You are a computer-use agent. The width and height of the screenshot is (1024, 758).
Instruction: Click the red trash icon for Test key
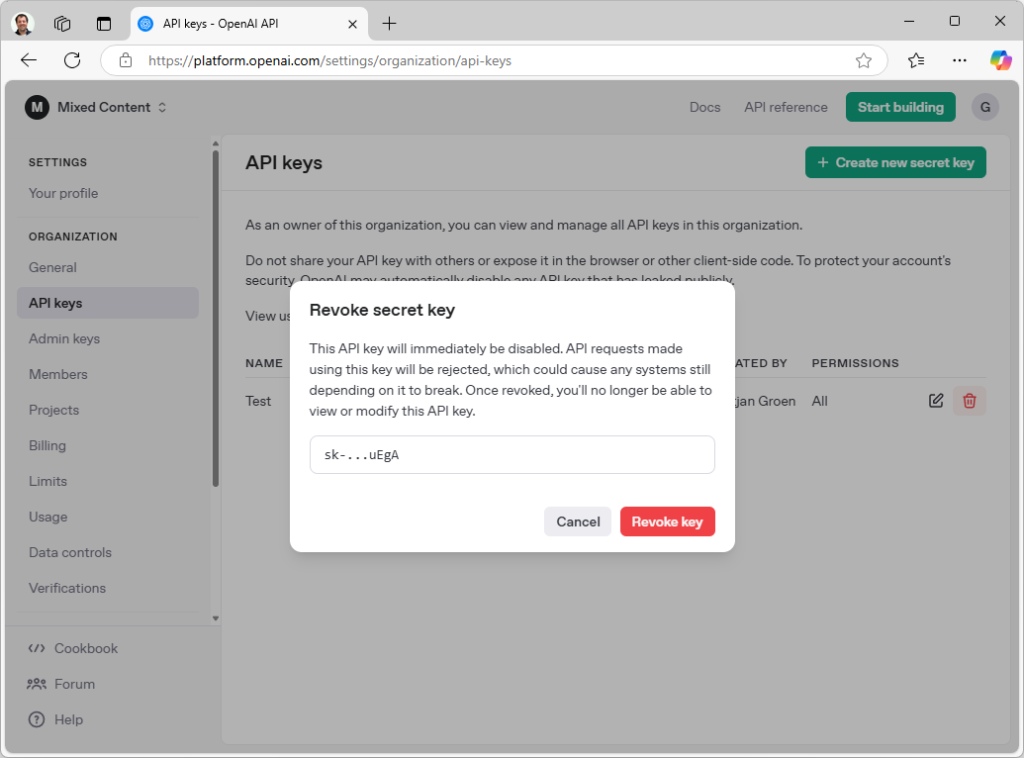969,401
